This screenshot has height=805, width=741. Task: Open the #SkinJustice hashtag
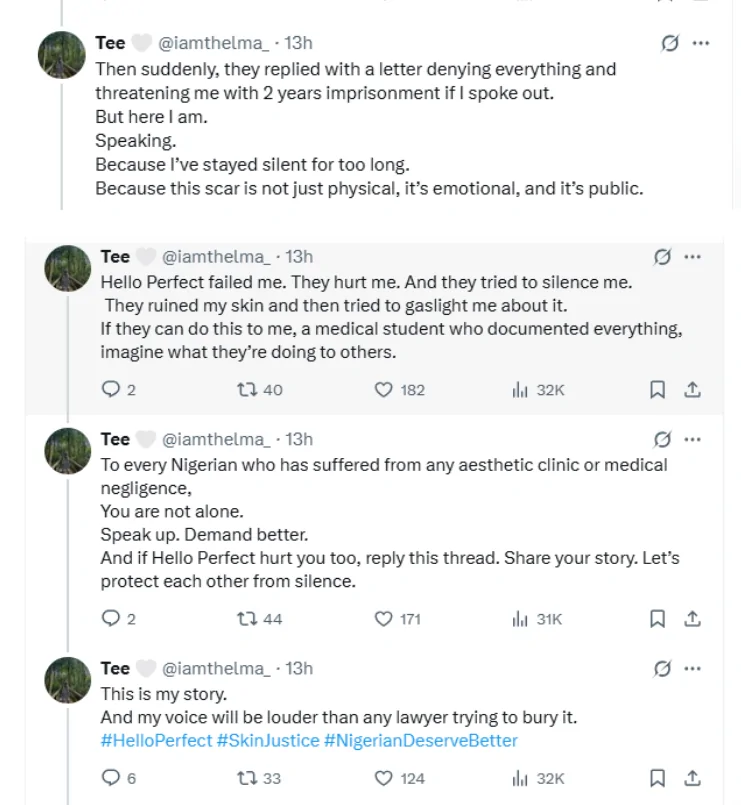268,741
